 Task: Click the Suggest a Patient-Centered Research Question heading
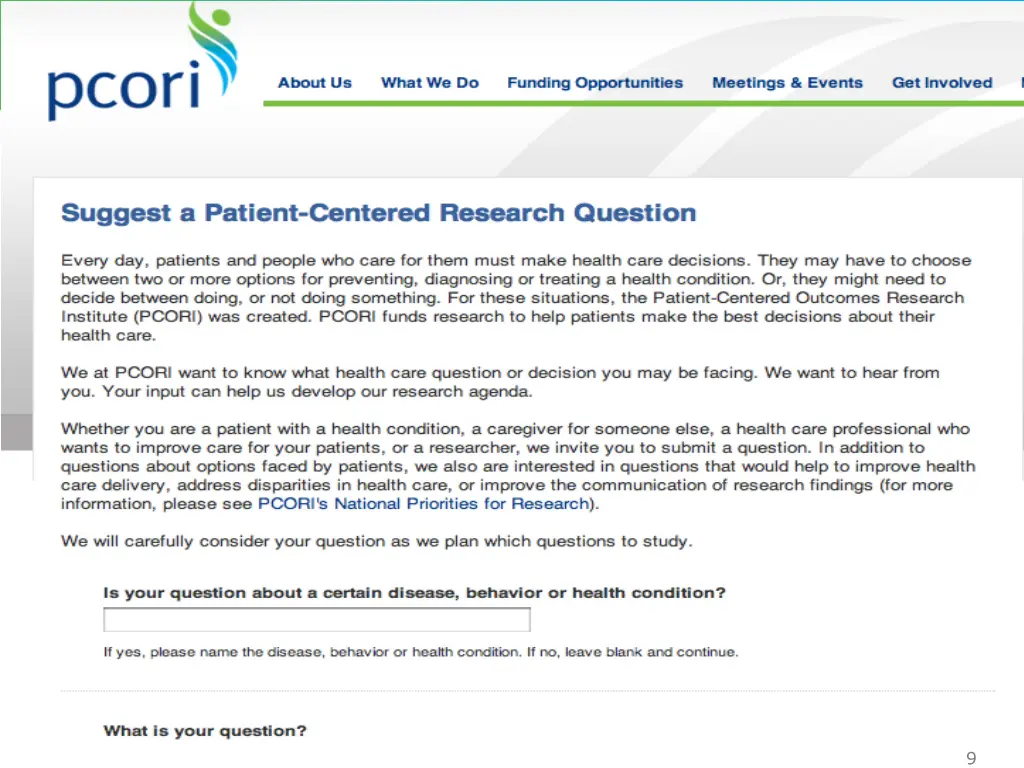[379, 213]
